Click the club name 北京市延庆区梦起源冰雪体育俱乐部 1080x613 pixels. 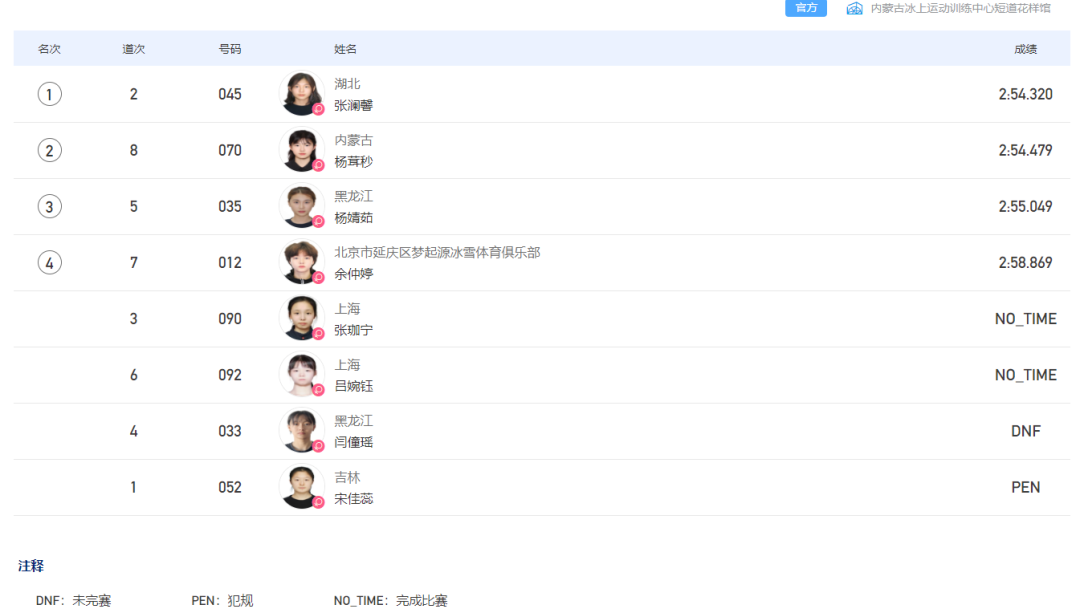click(x=437, y=253)
